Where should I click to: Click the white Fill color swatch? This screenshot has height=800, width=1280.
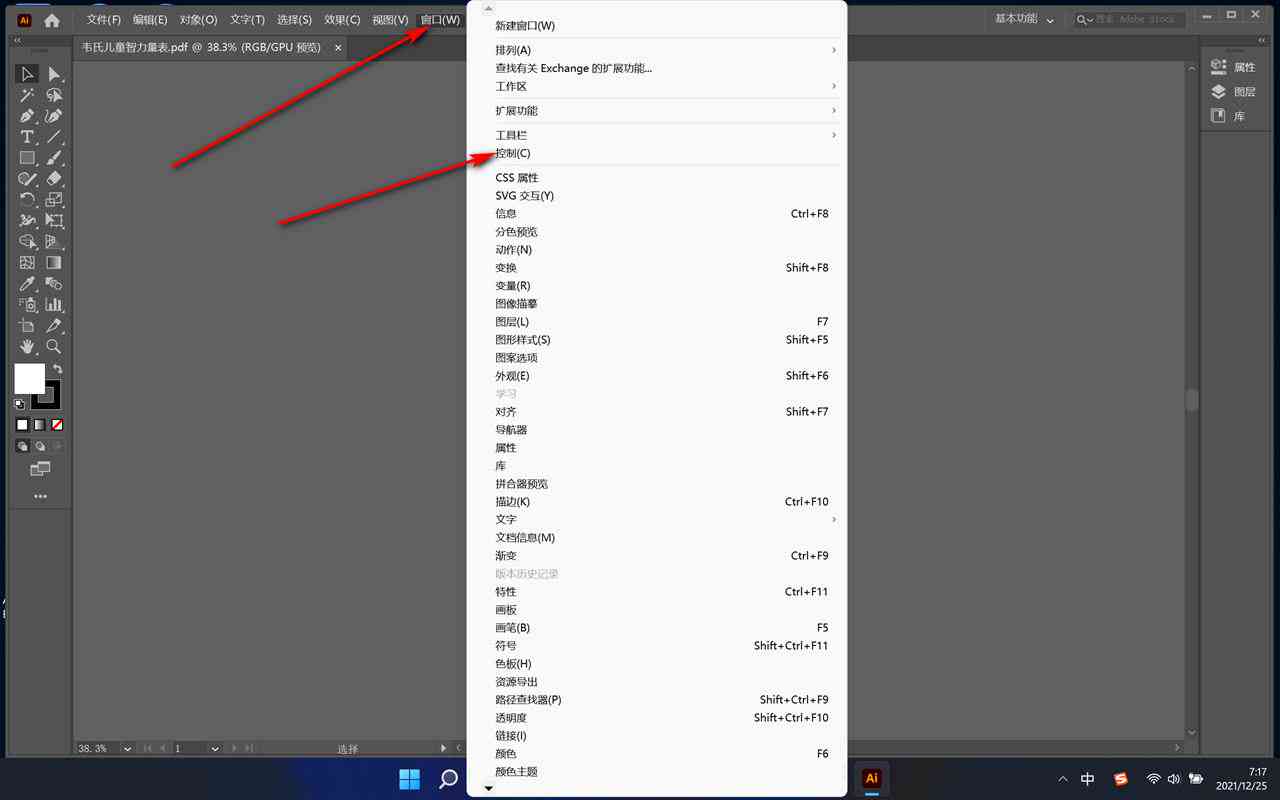[29, 378]
